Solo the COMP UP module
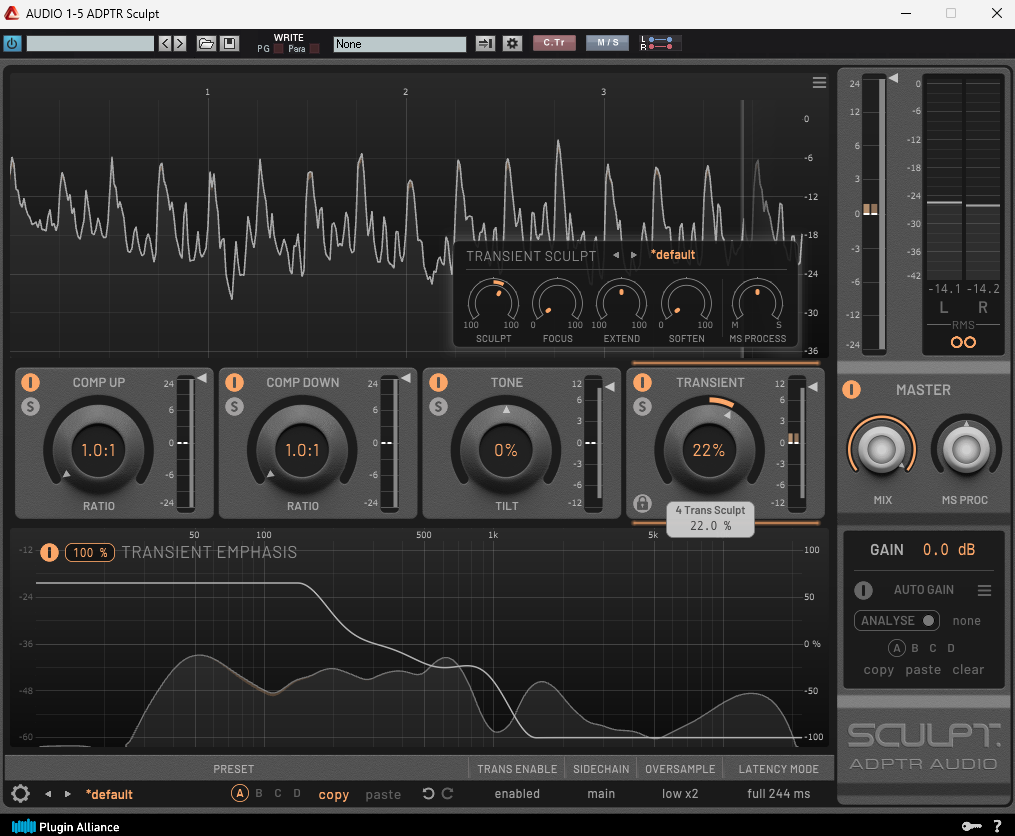Image resolution: width=1015 pixels, height=836 pixels. [x=30, y=407]
